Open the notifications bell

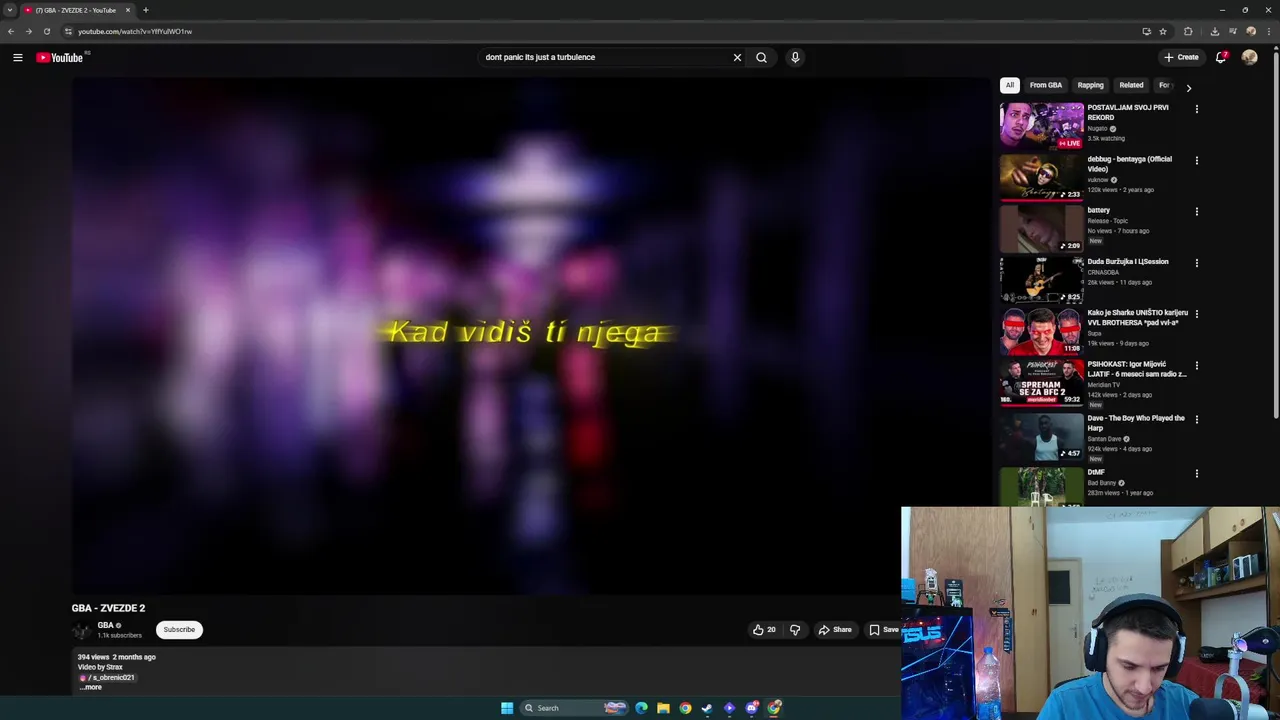(1221, 57)
